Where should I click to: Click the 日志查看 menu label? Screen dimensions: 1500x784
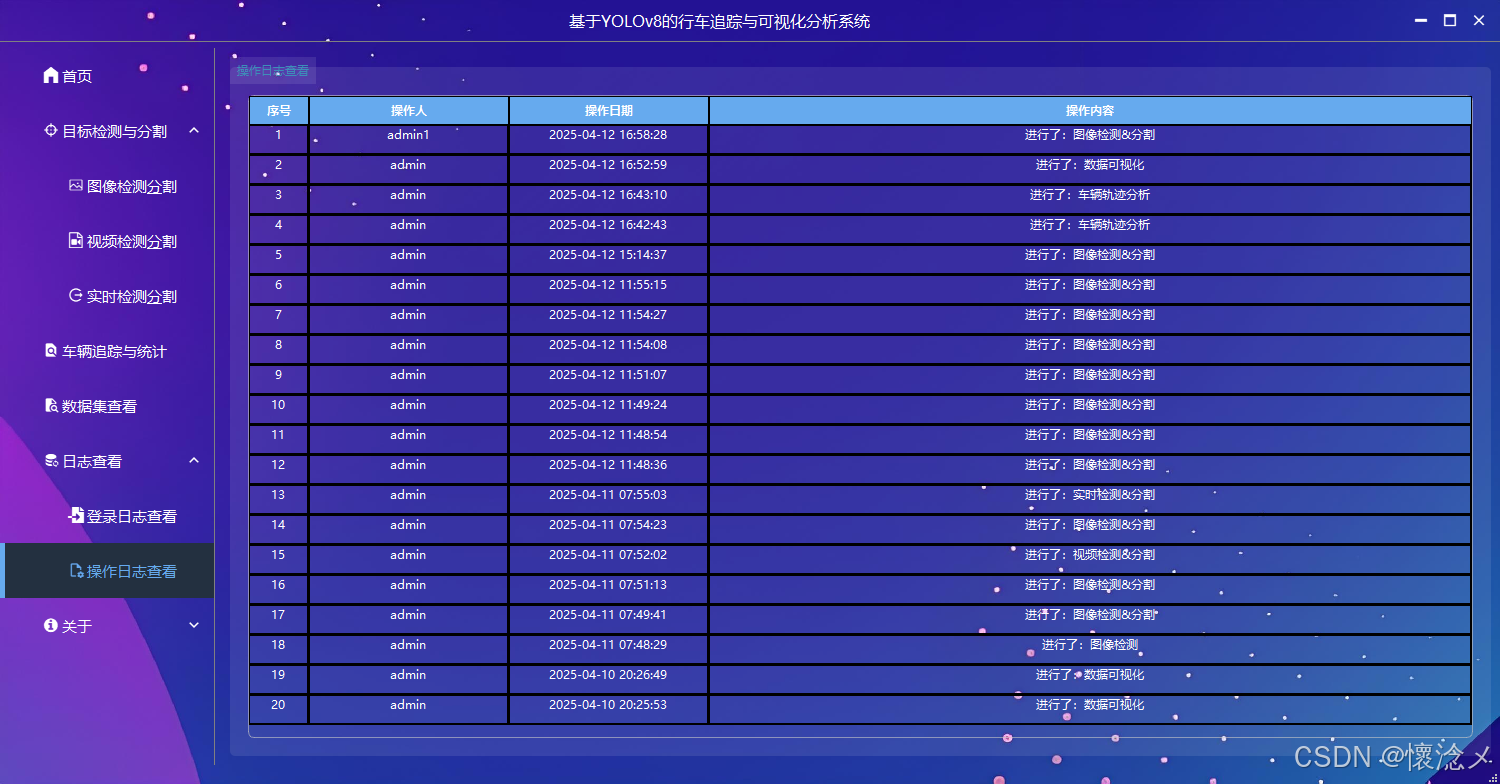(x=92, y=461)
